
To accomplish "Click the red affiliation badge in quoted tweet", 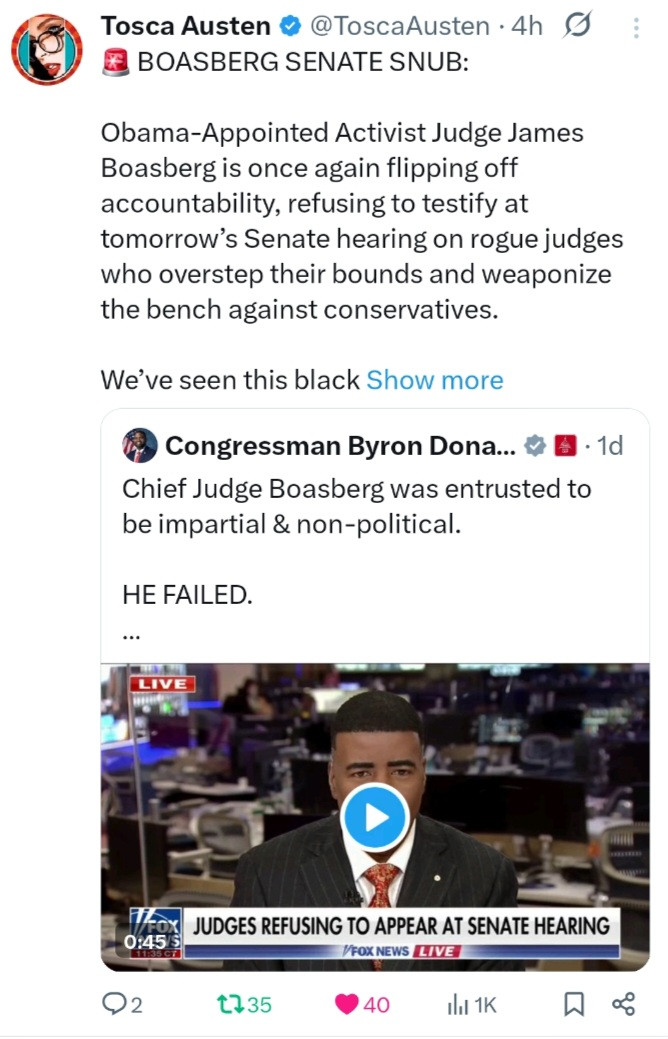I will click(x=566, y=446).
